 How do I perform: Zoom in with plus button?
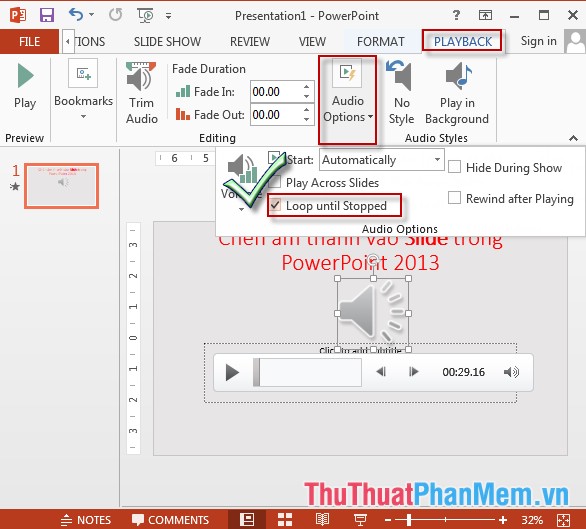(x=503, y=520)
